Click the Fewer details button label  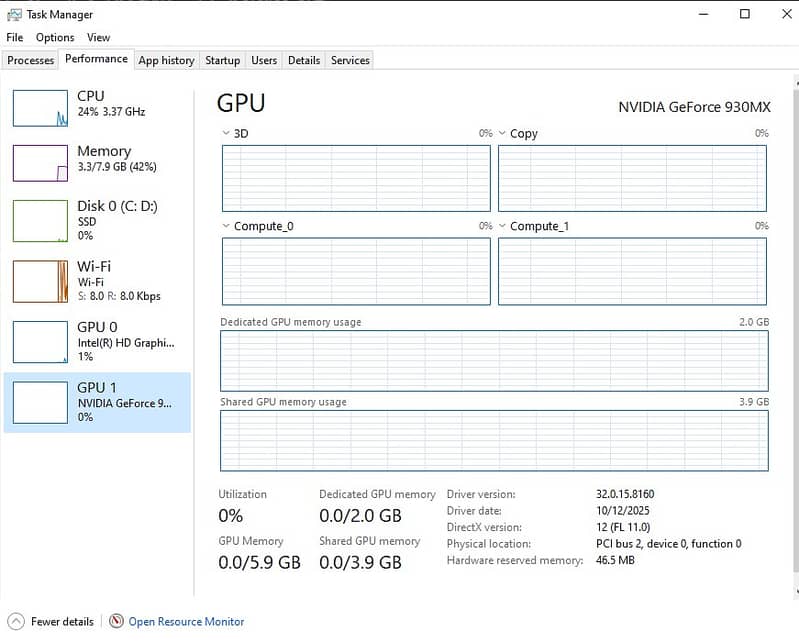pos(62,622)
